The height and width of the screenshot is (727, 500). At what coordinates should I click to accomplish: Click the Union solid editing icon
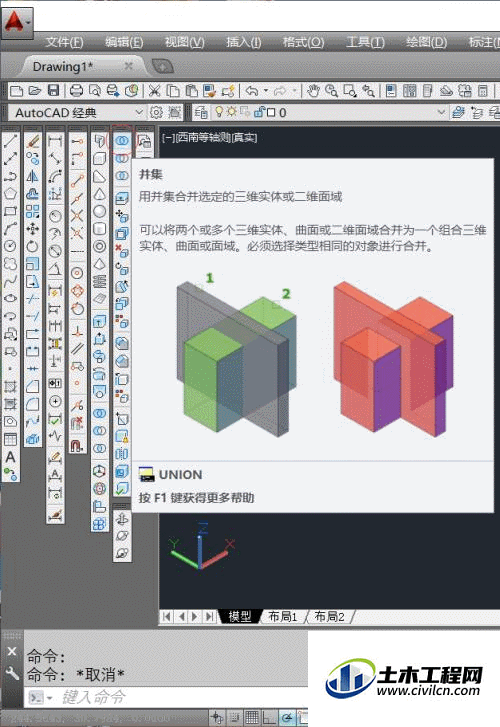tap(122, 140)
